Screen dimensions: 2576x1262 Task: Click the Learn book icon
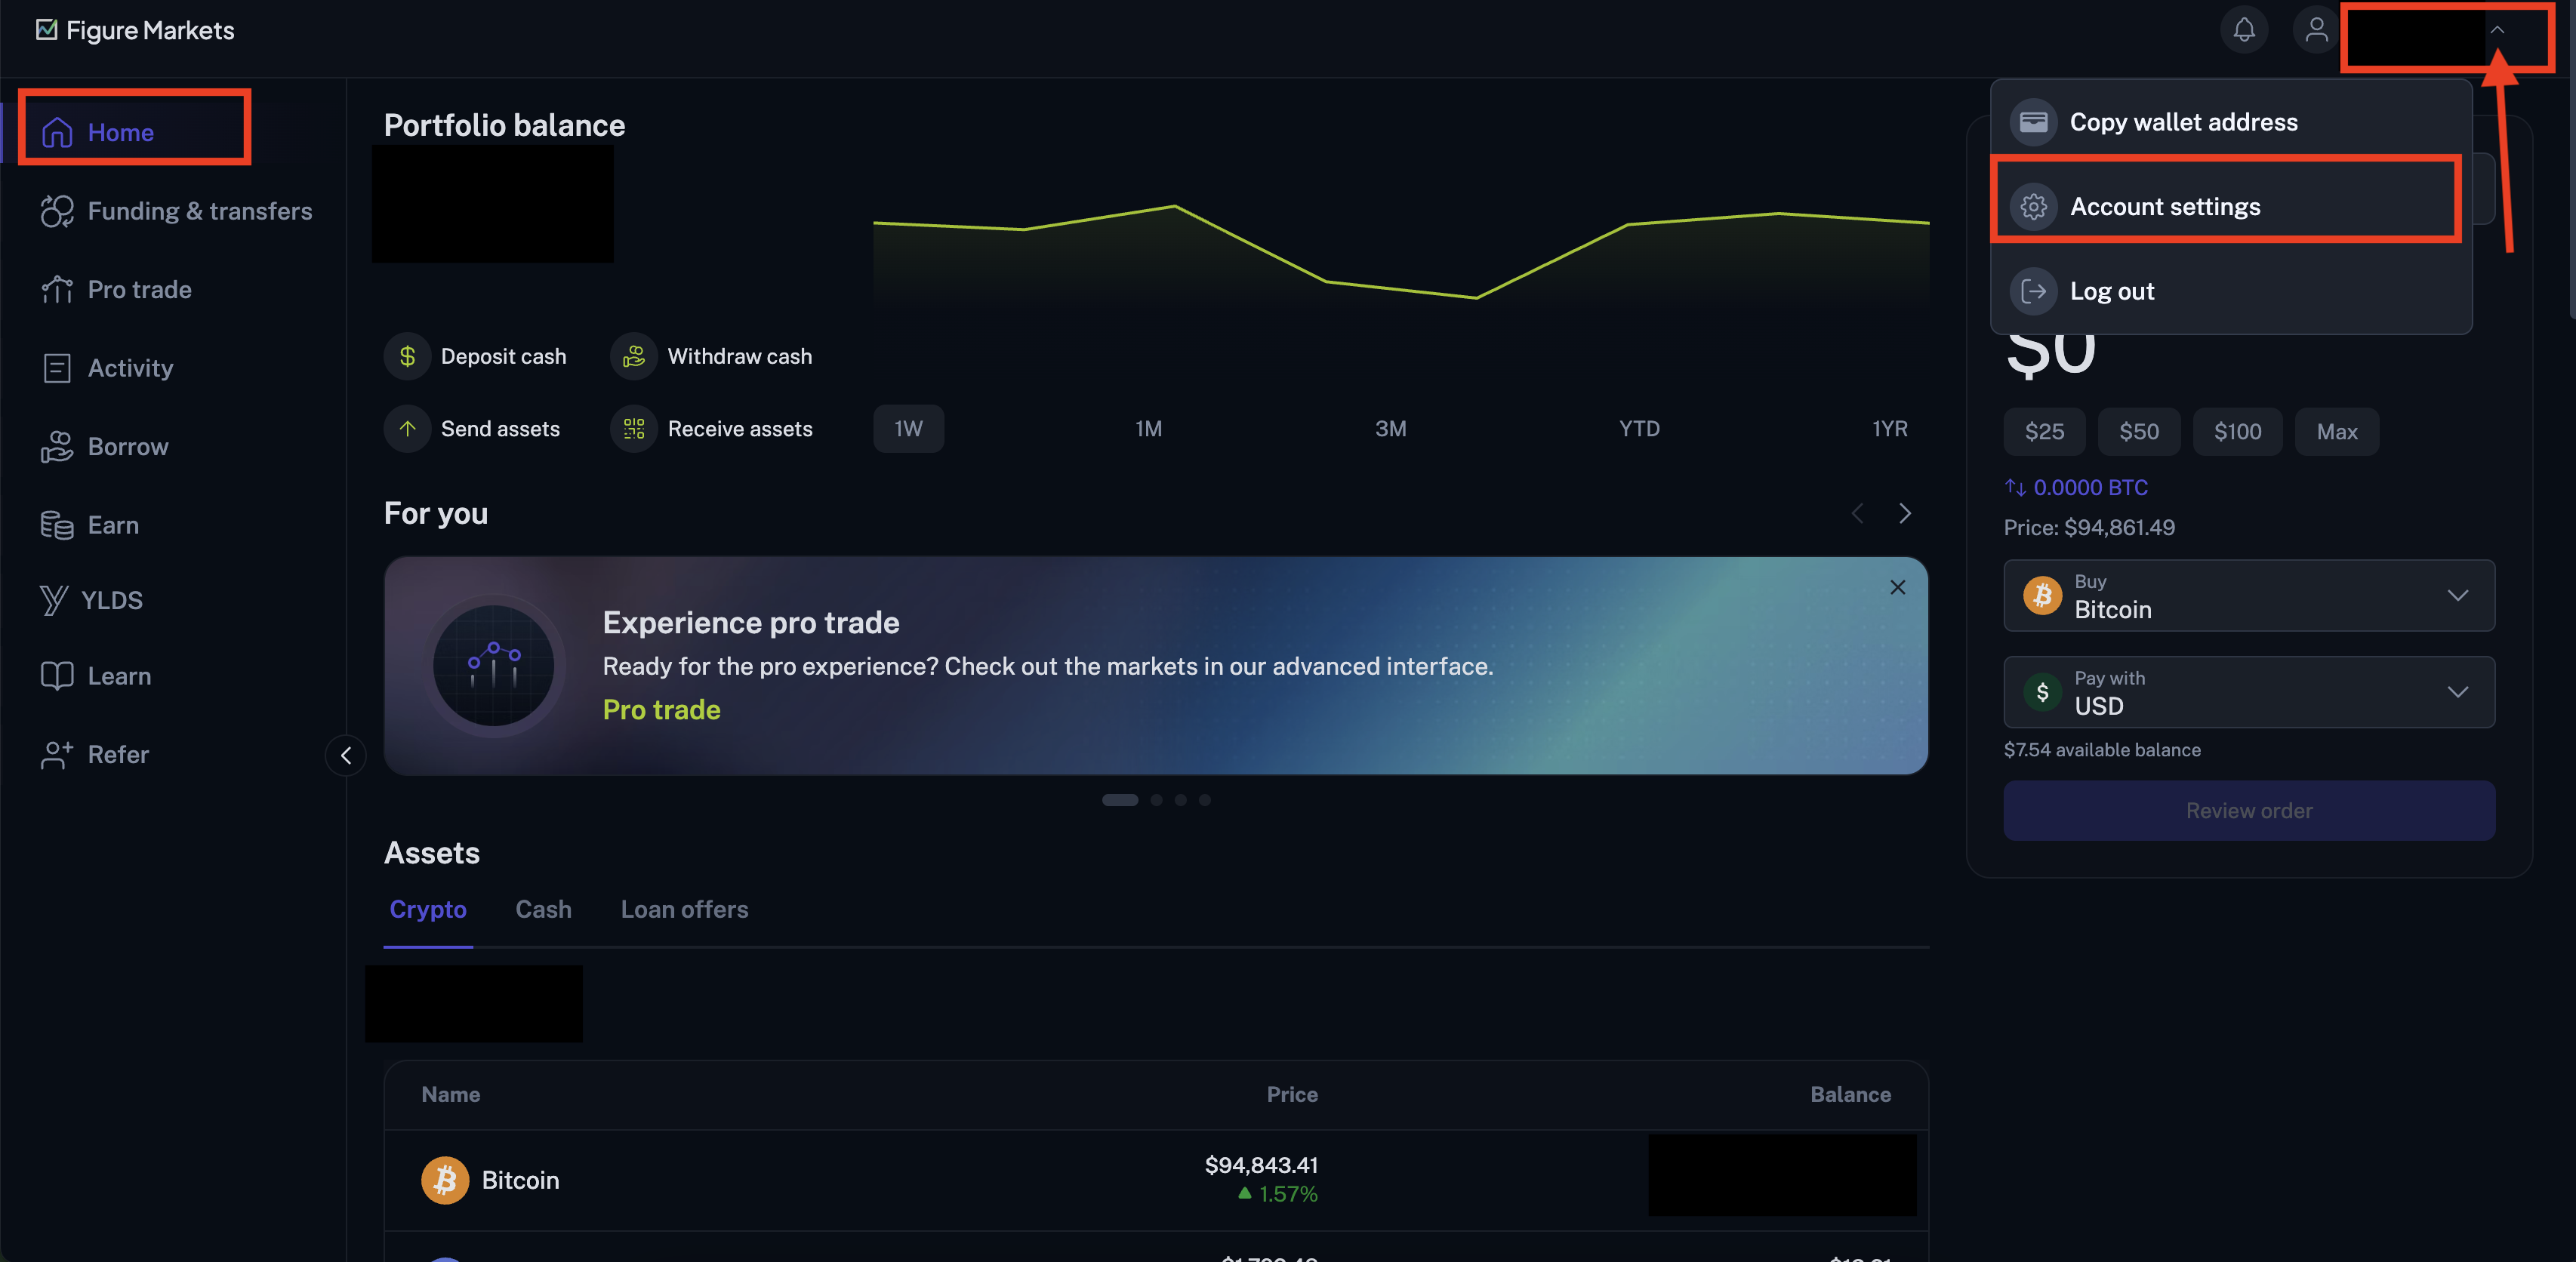click(57, 676)
